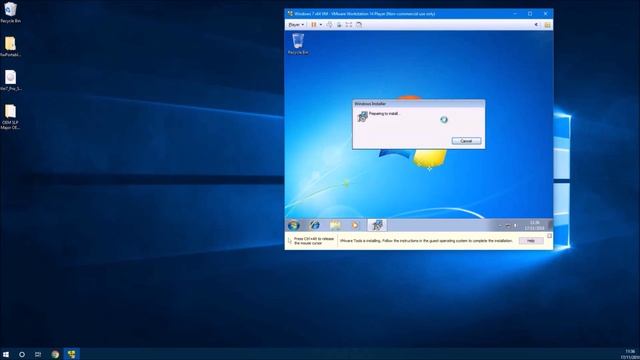Viewport: 640px width, 360px height.
Task: Click the Unity mode toolbar icon
Action: point(359,25)
